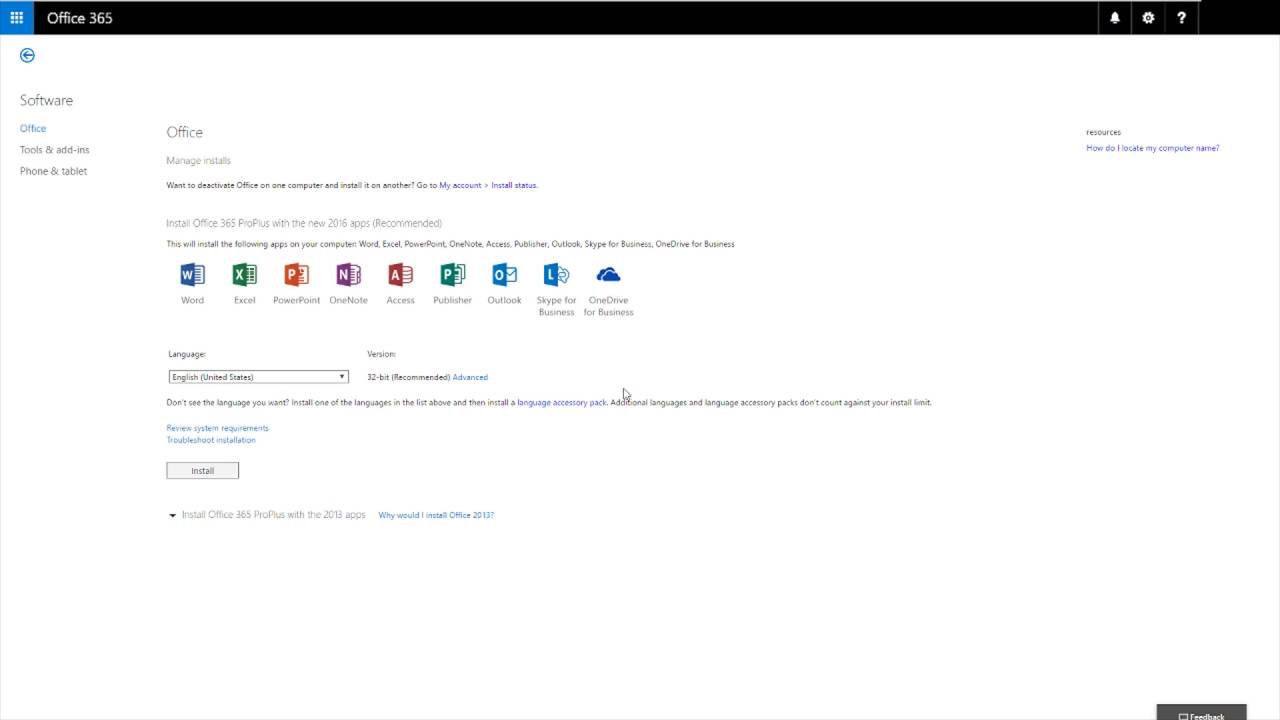Screen dimensions: 1280x720
Task: Click the PowerPoint app icon
Action: click(296, 274)
